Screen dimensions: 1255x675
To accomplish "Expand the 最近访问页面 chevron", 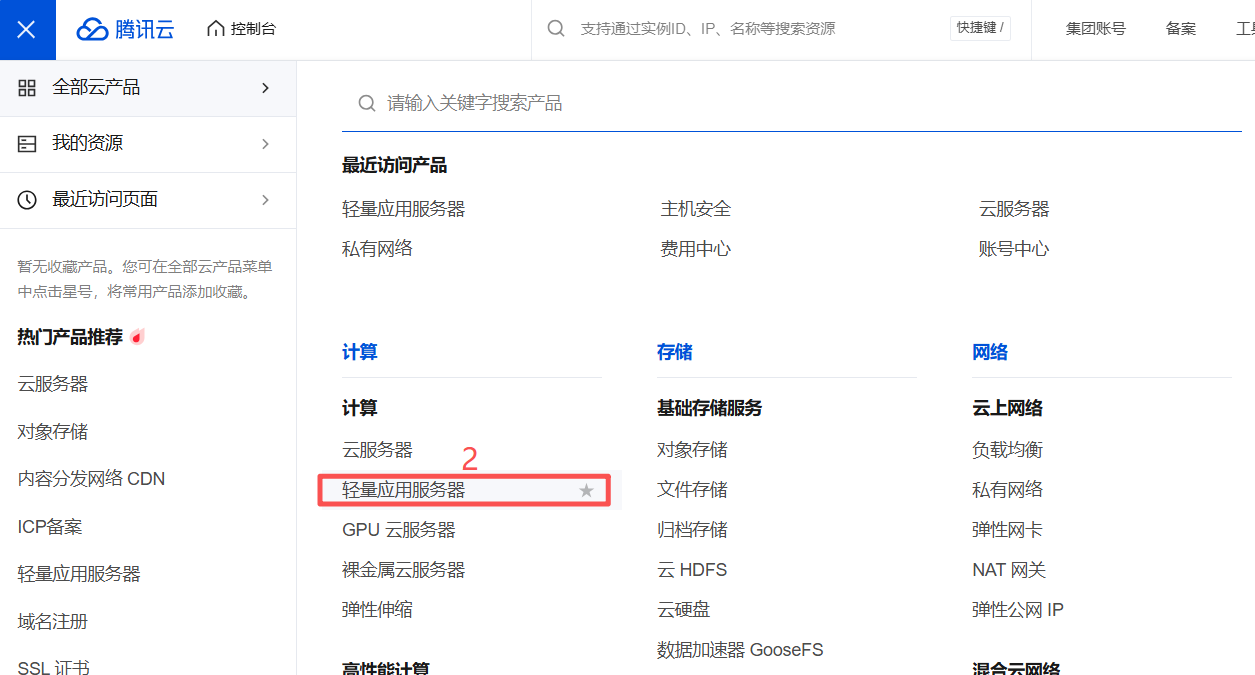I will click(265, 200).
